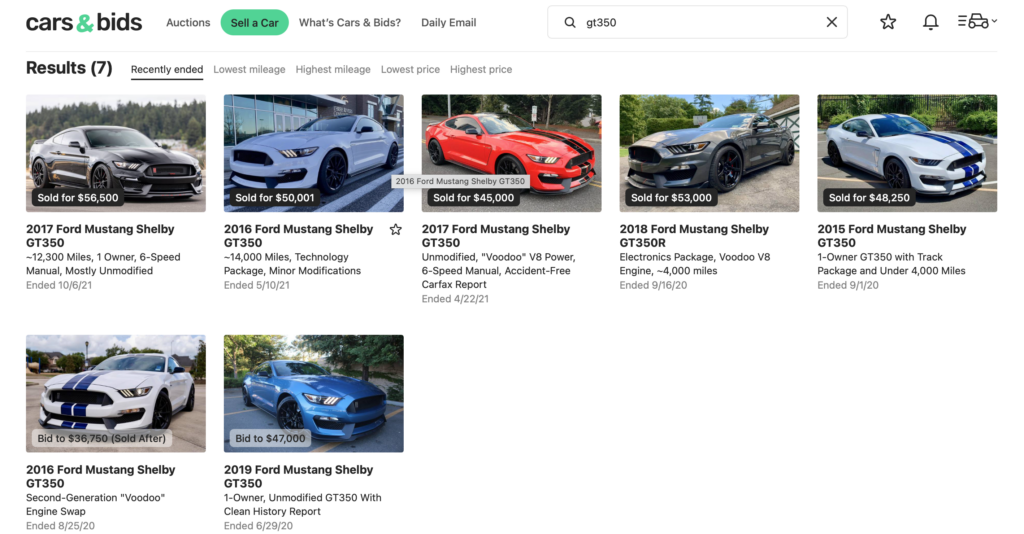Click the Sold for $45,000 badge
This screenshot has width=1024, height=534.
point(473,198)
